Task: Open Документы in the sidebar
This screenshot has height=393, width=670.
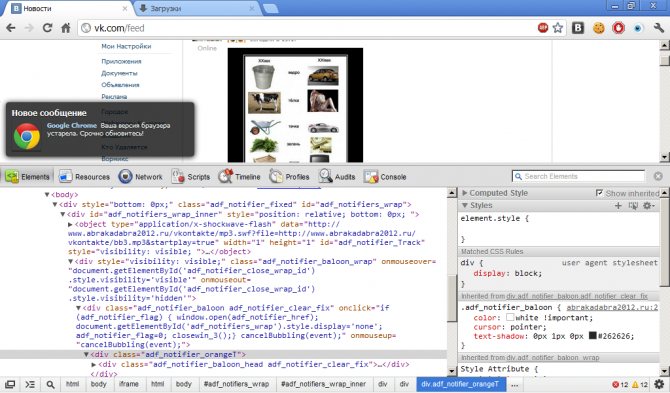Action: click(x=119, y=73)
